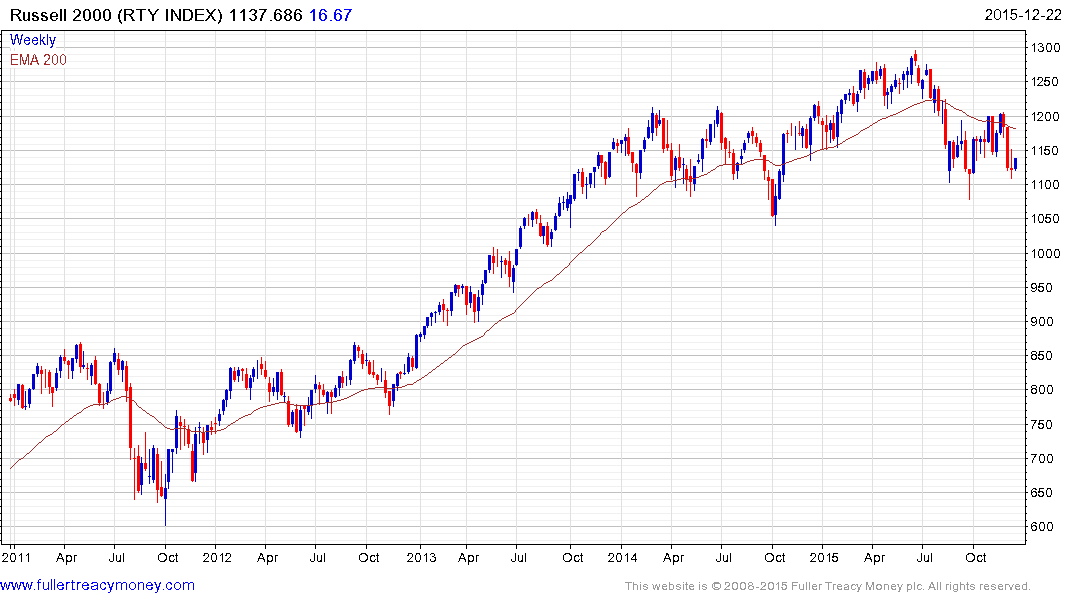This screenshot has width=1075, height=600.
Task: Click the Apr label following 2011
Action: coord(67,558)
